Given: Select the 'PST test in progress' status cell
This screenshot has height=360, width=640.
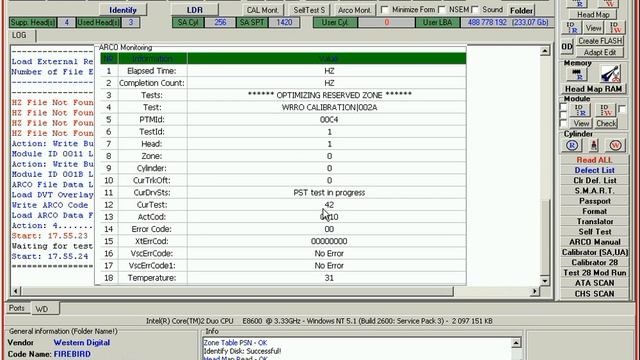Looking at the screenshot, I should [329, 193].
